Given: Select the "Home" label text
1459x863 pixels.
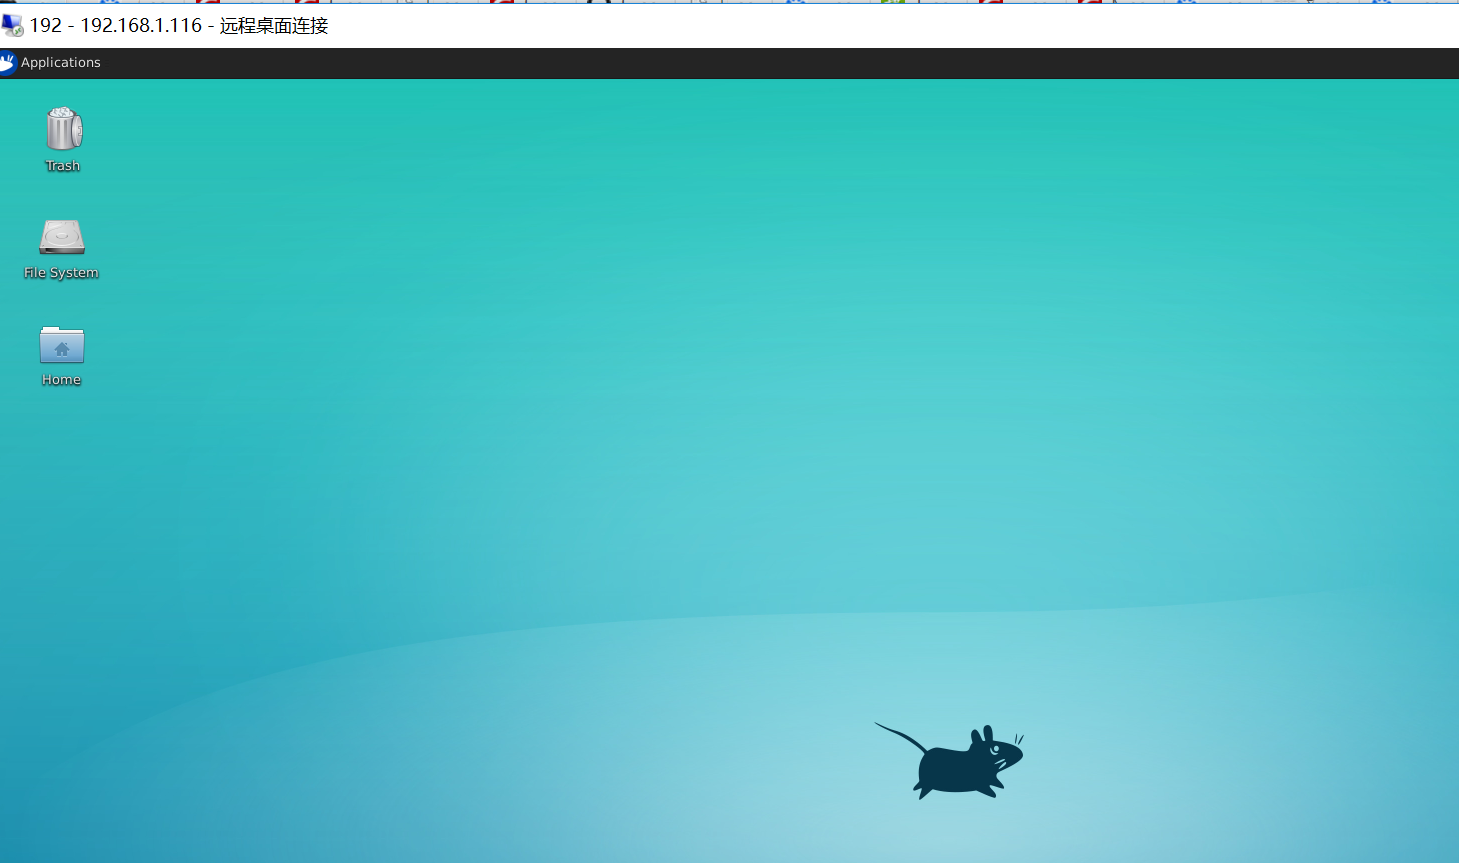Looking at the screenshot, I should click(60, 379).
